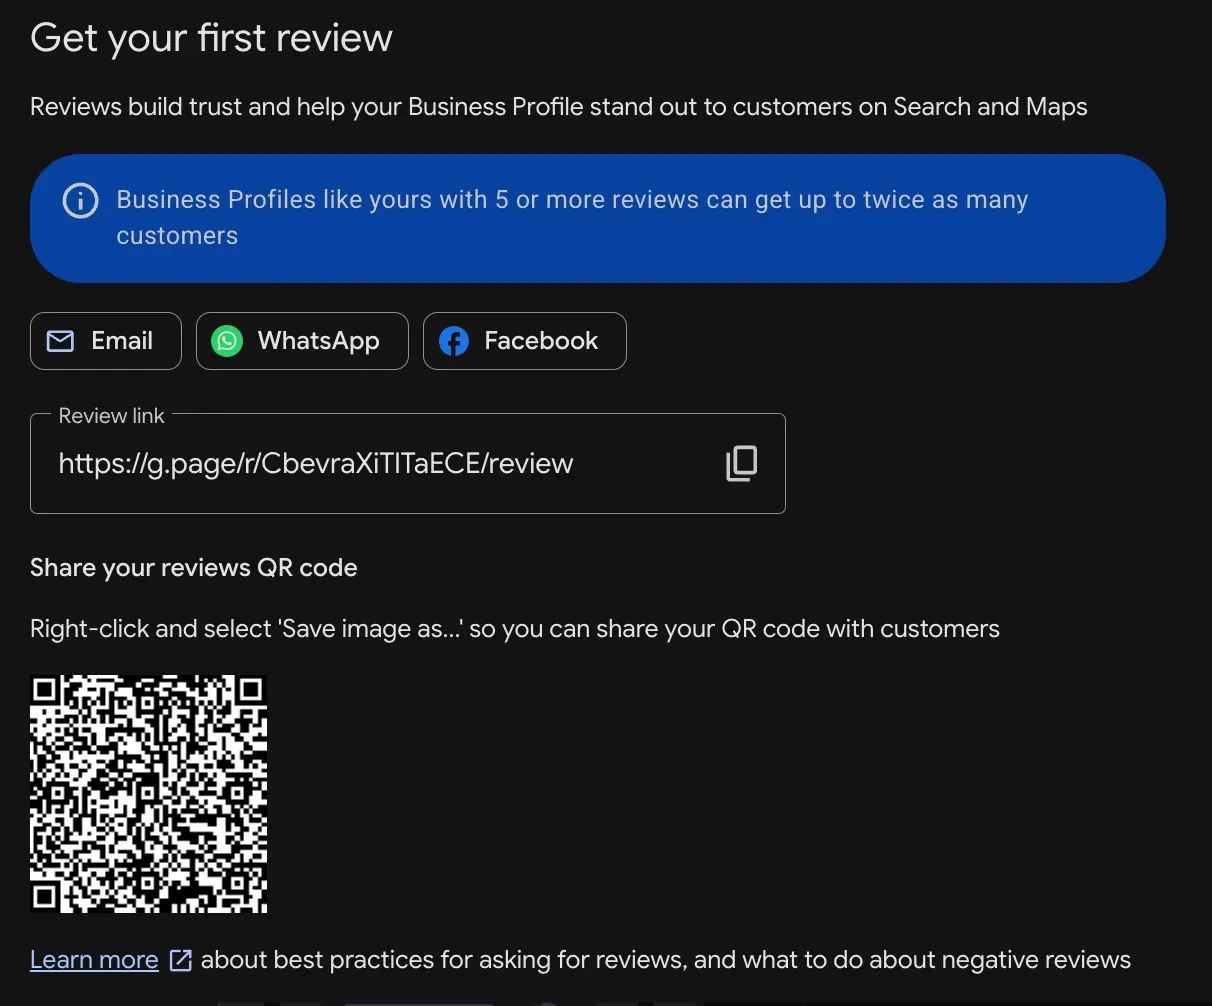This screenshot has width=1212, height=1006.
Task: Open the Learn more link
Action: (x=94, y=960)
